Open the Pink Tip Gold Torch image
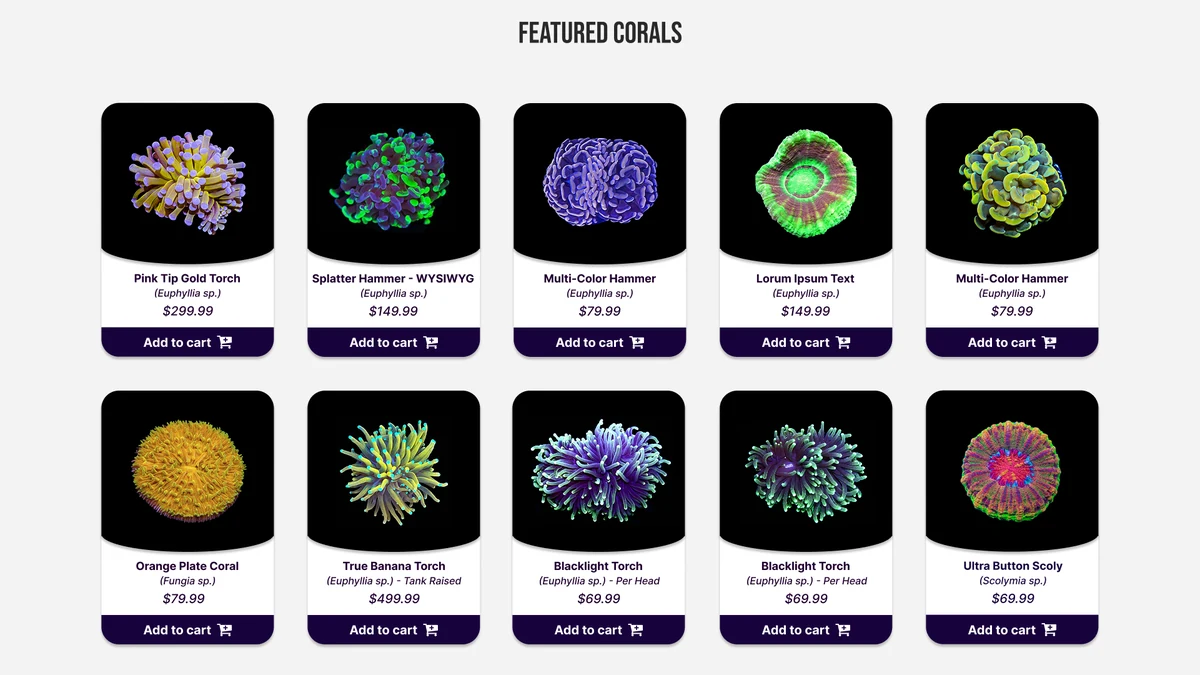The image size is (1200, 675). (x=187, y=182)
